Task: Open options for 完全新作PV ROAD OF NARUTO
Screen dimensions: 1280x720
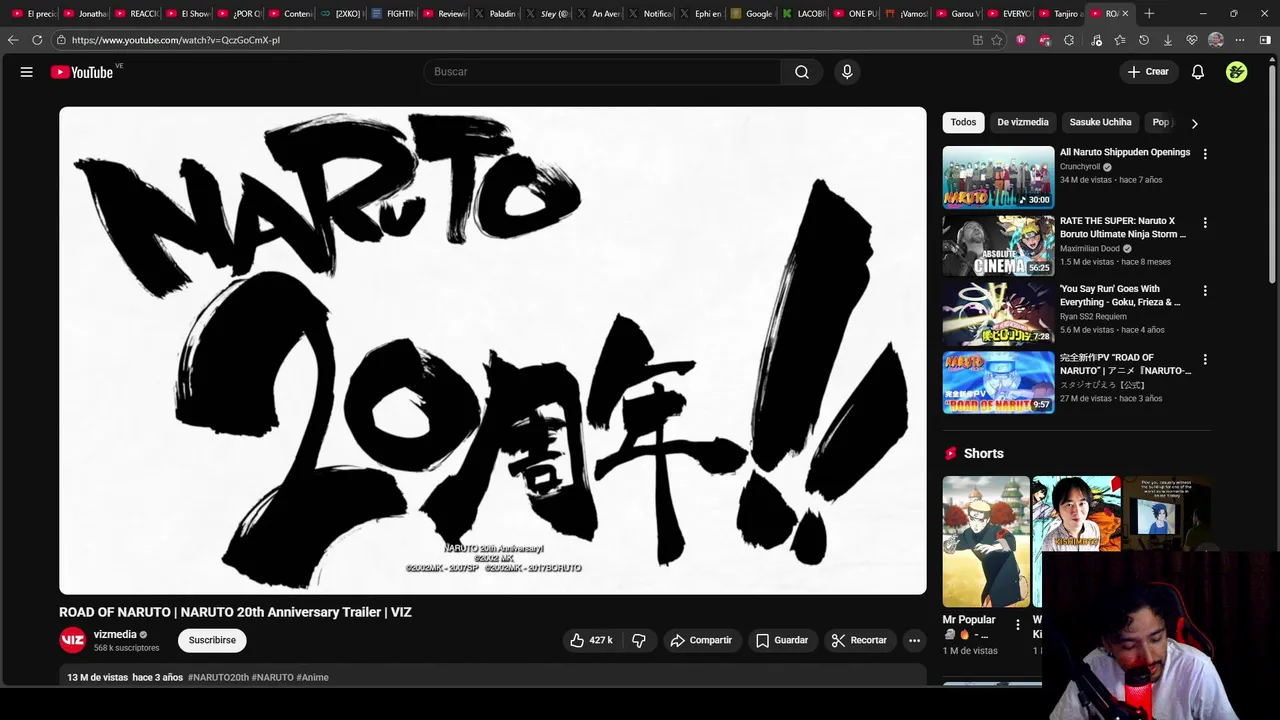Action: tap(1205, 359)
